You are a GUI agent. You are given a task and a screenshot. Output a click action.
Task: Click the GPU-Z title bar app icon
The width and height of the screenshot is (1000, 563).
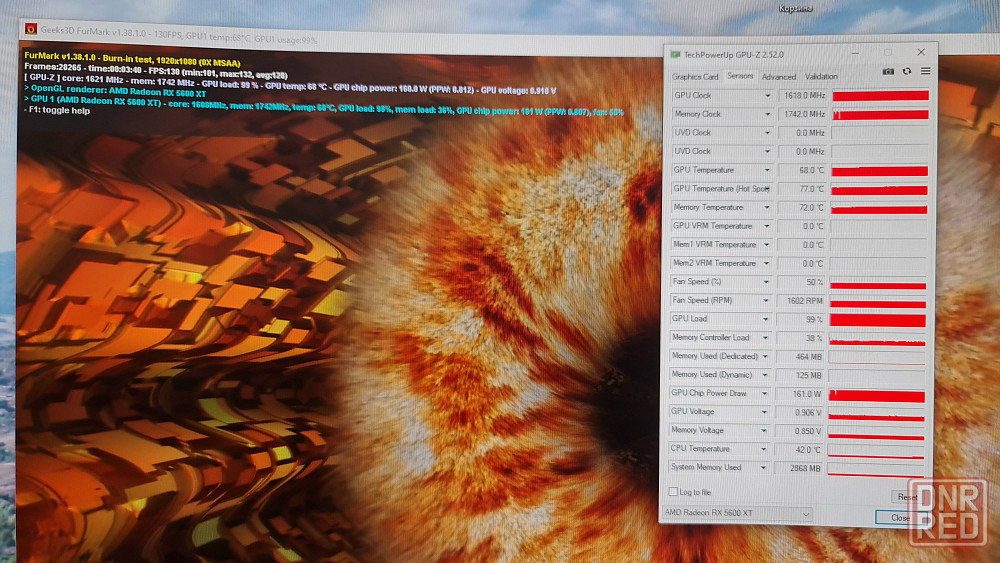[x=675, y=55]
